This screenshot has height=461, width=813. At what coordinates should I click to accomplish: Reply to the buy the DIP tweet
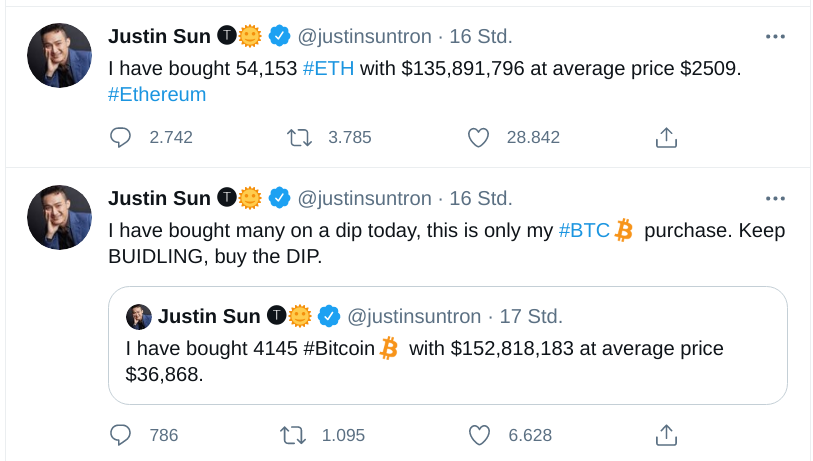120,435
